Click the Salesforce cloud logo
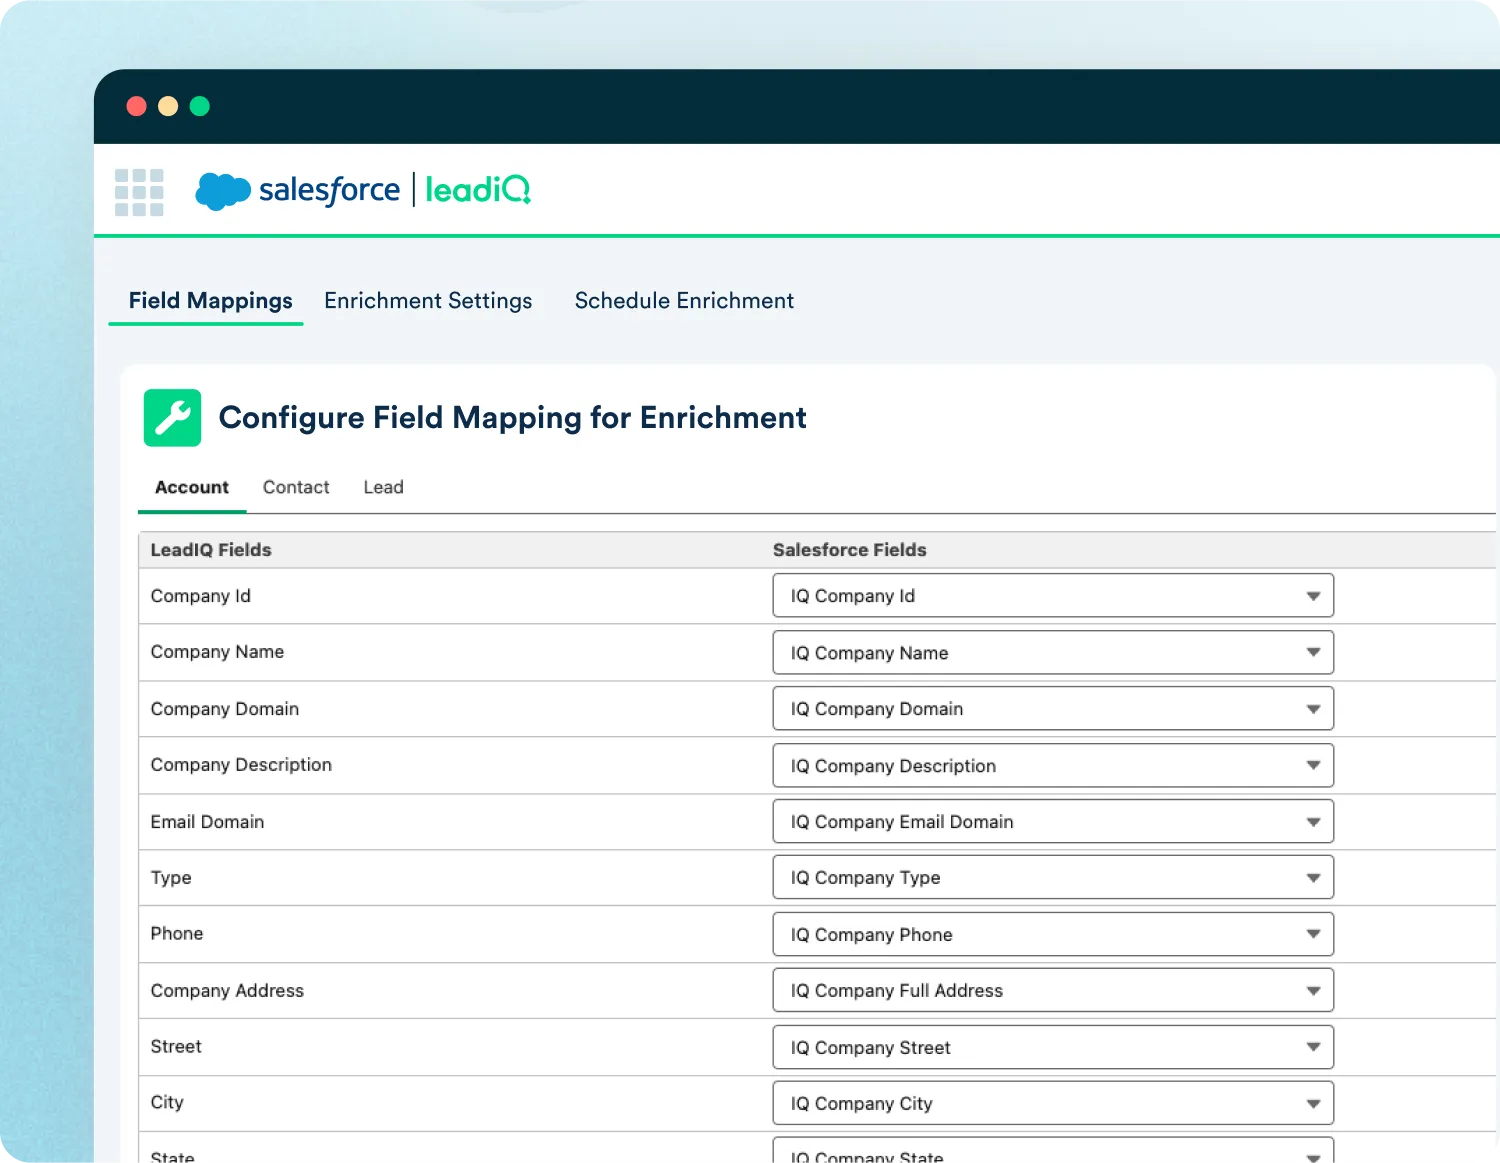Viewport: 1500px width, 1163px height. (223, 190)
